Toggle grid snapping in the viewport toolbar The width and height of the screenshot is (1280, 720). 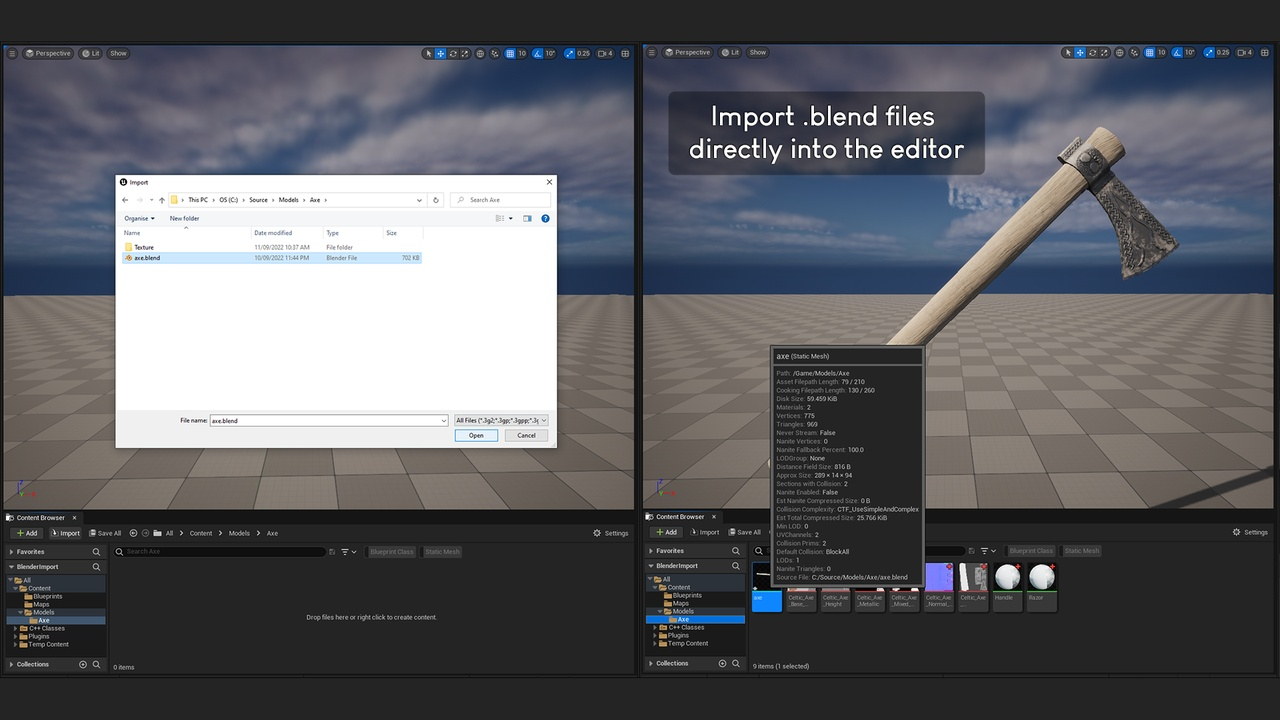click(x=510, y=53)
